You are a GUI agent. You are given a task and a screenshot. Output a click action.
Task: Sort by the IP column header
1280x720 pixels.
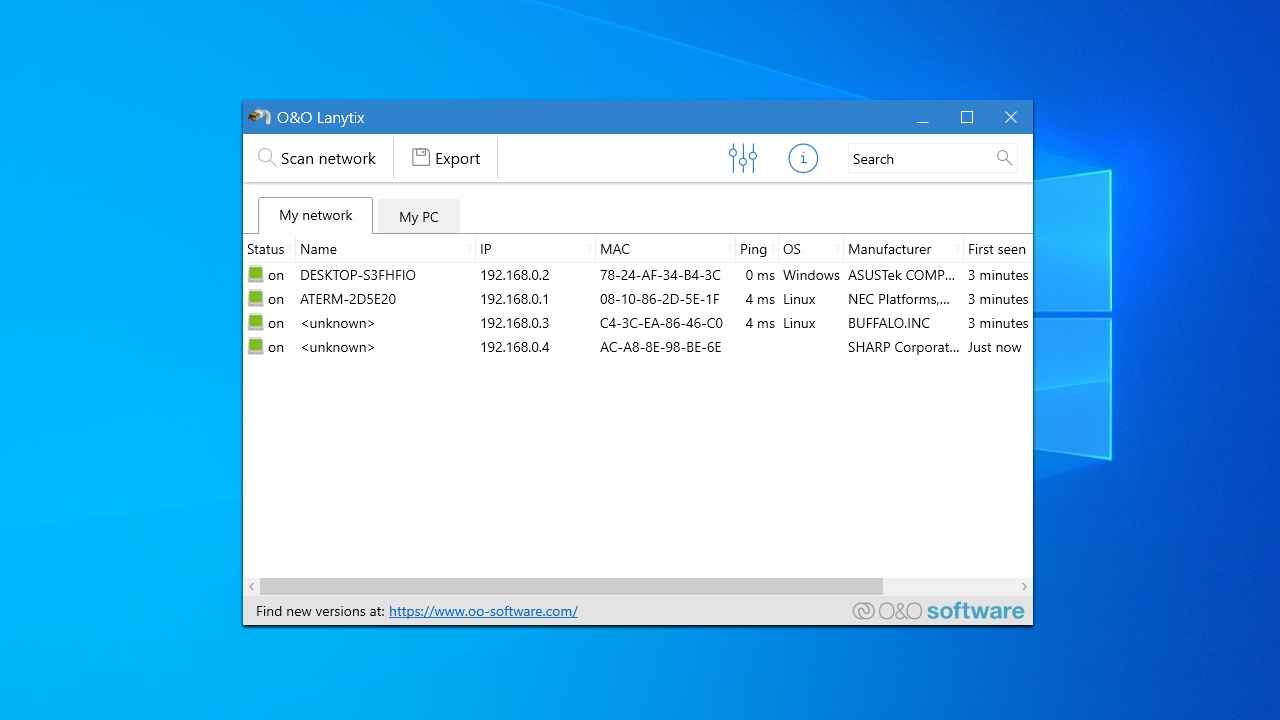click(535, 249)
